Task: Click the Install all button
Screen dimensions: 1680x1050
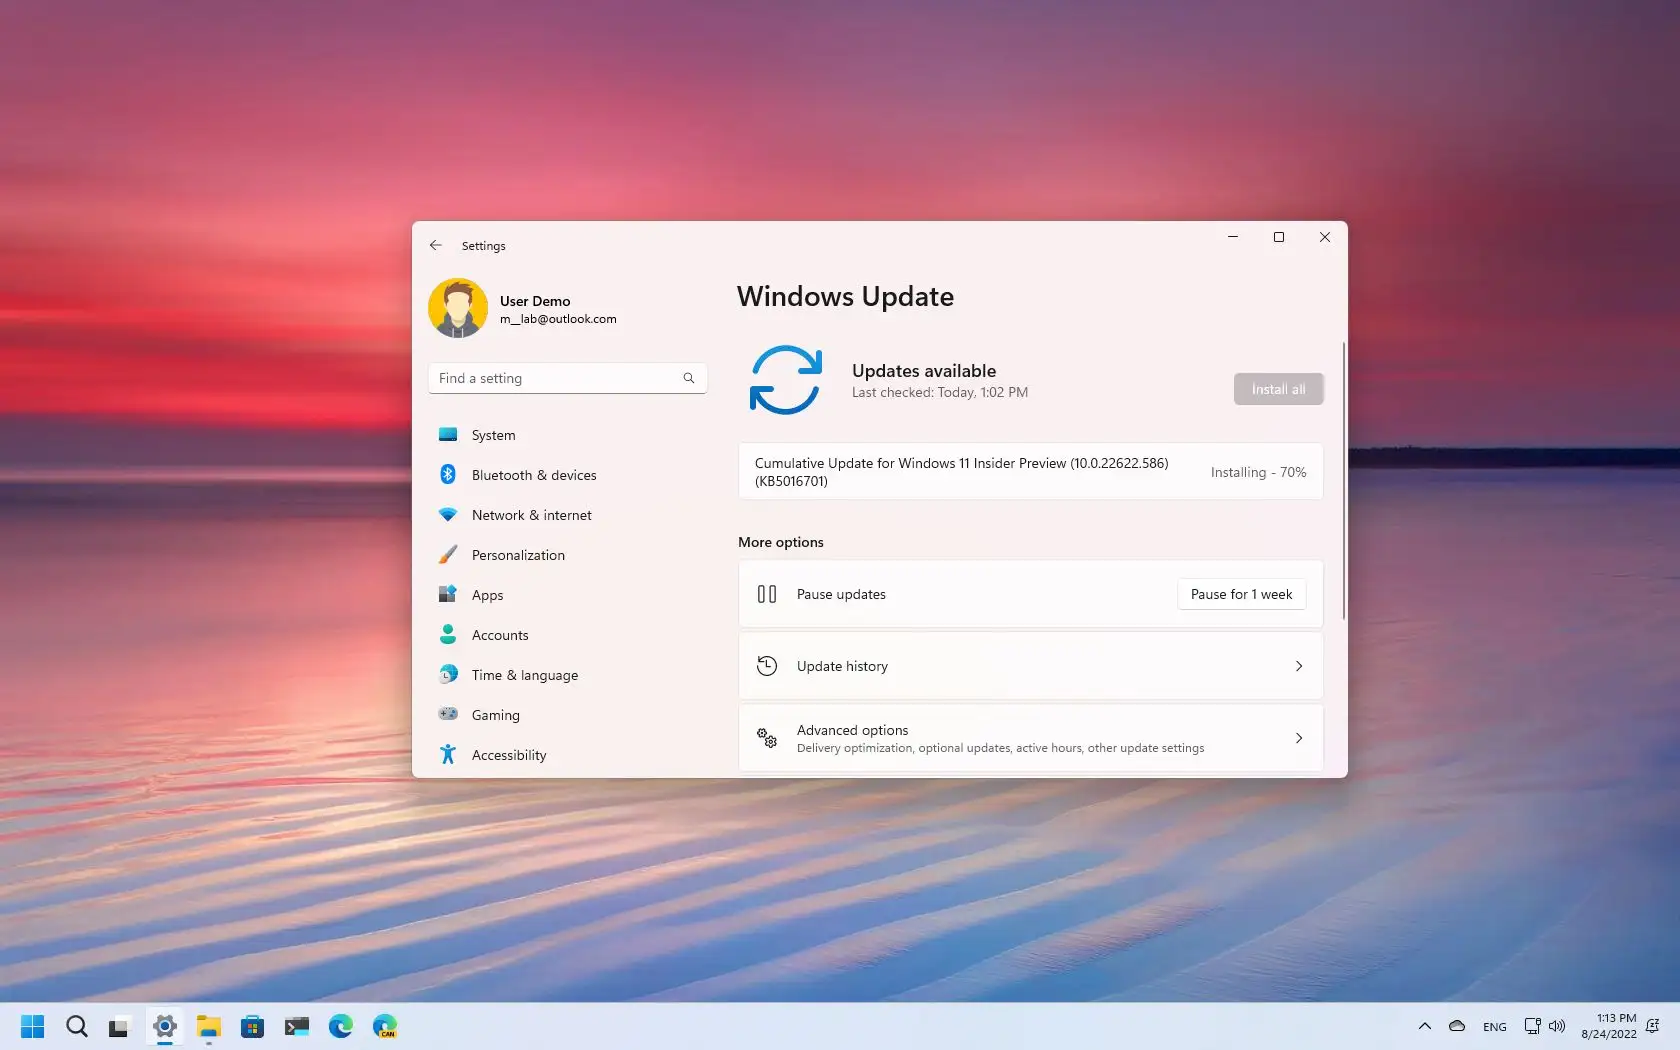Action: pyautogui.click(x=1278, y=389)
